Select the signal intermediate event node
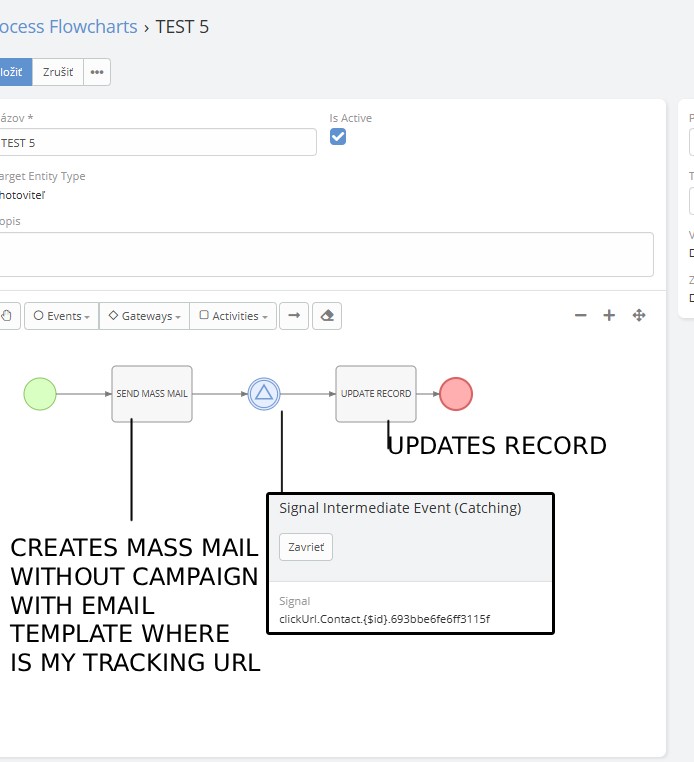This screenshot has width=694, height=762. (x=264, y=394)
